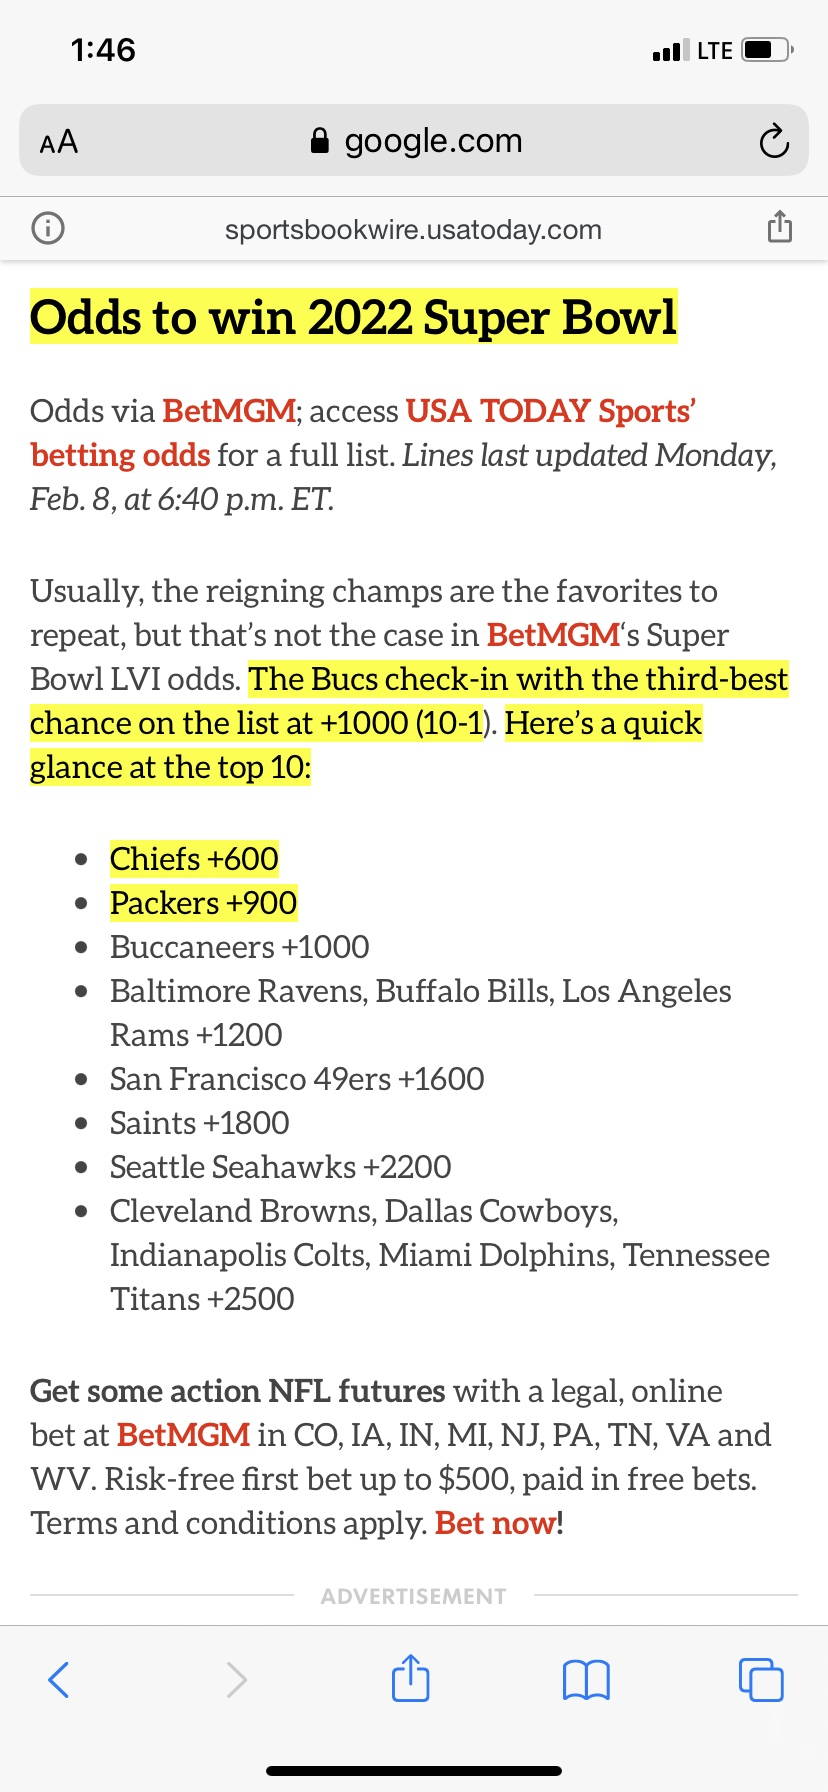The height and width of the screenshot is (1792, 828).
Task: Show all open tabs with tabs icon
Action: 761,1679
